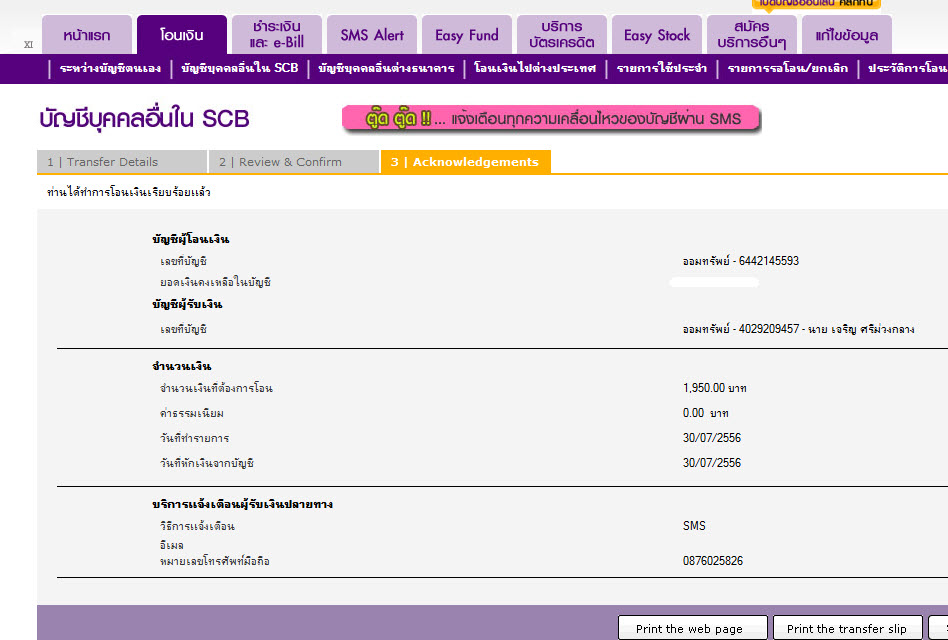
Task: Click the หมายเลขโทรศัพท์มือถือ label
Action: (x=215, y=561)
